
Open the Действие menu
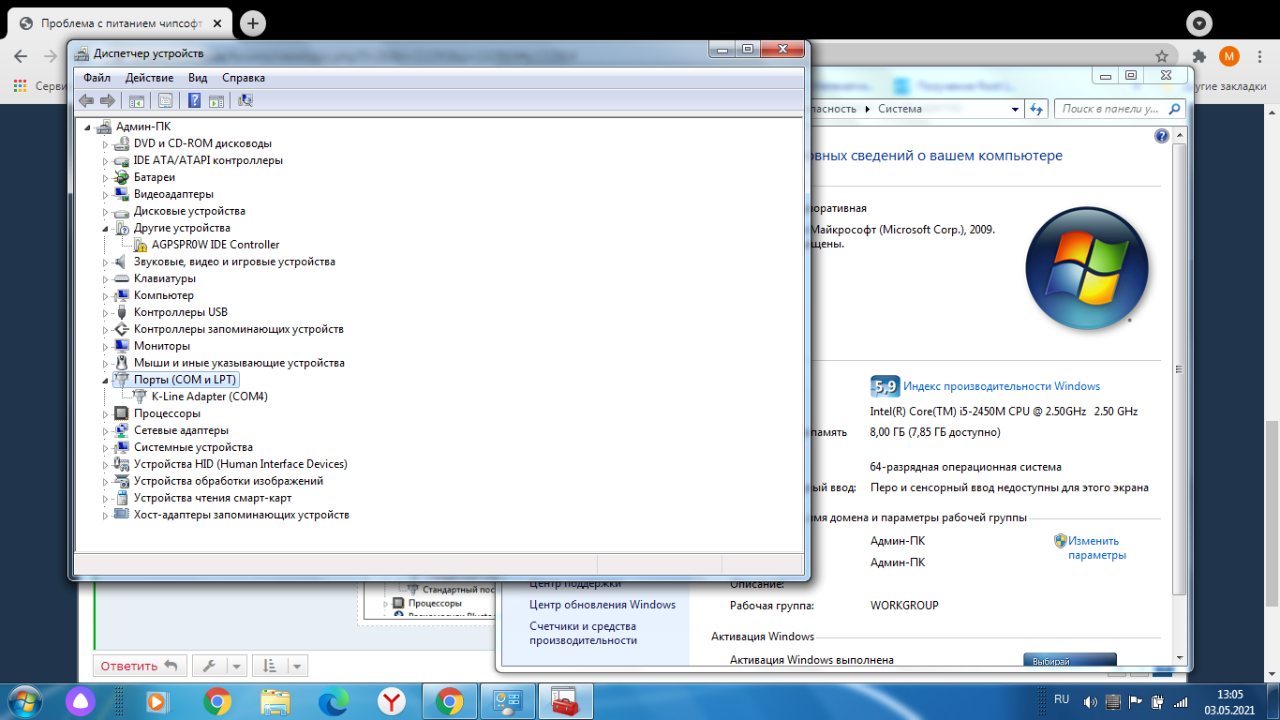click(149, 78)
